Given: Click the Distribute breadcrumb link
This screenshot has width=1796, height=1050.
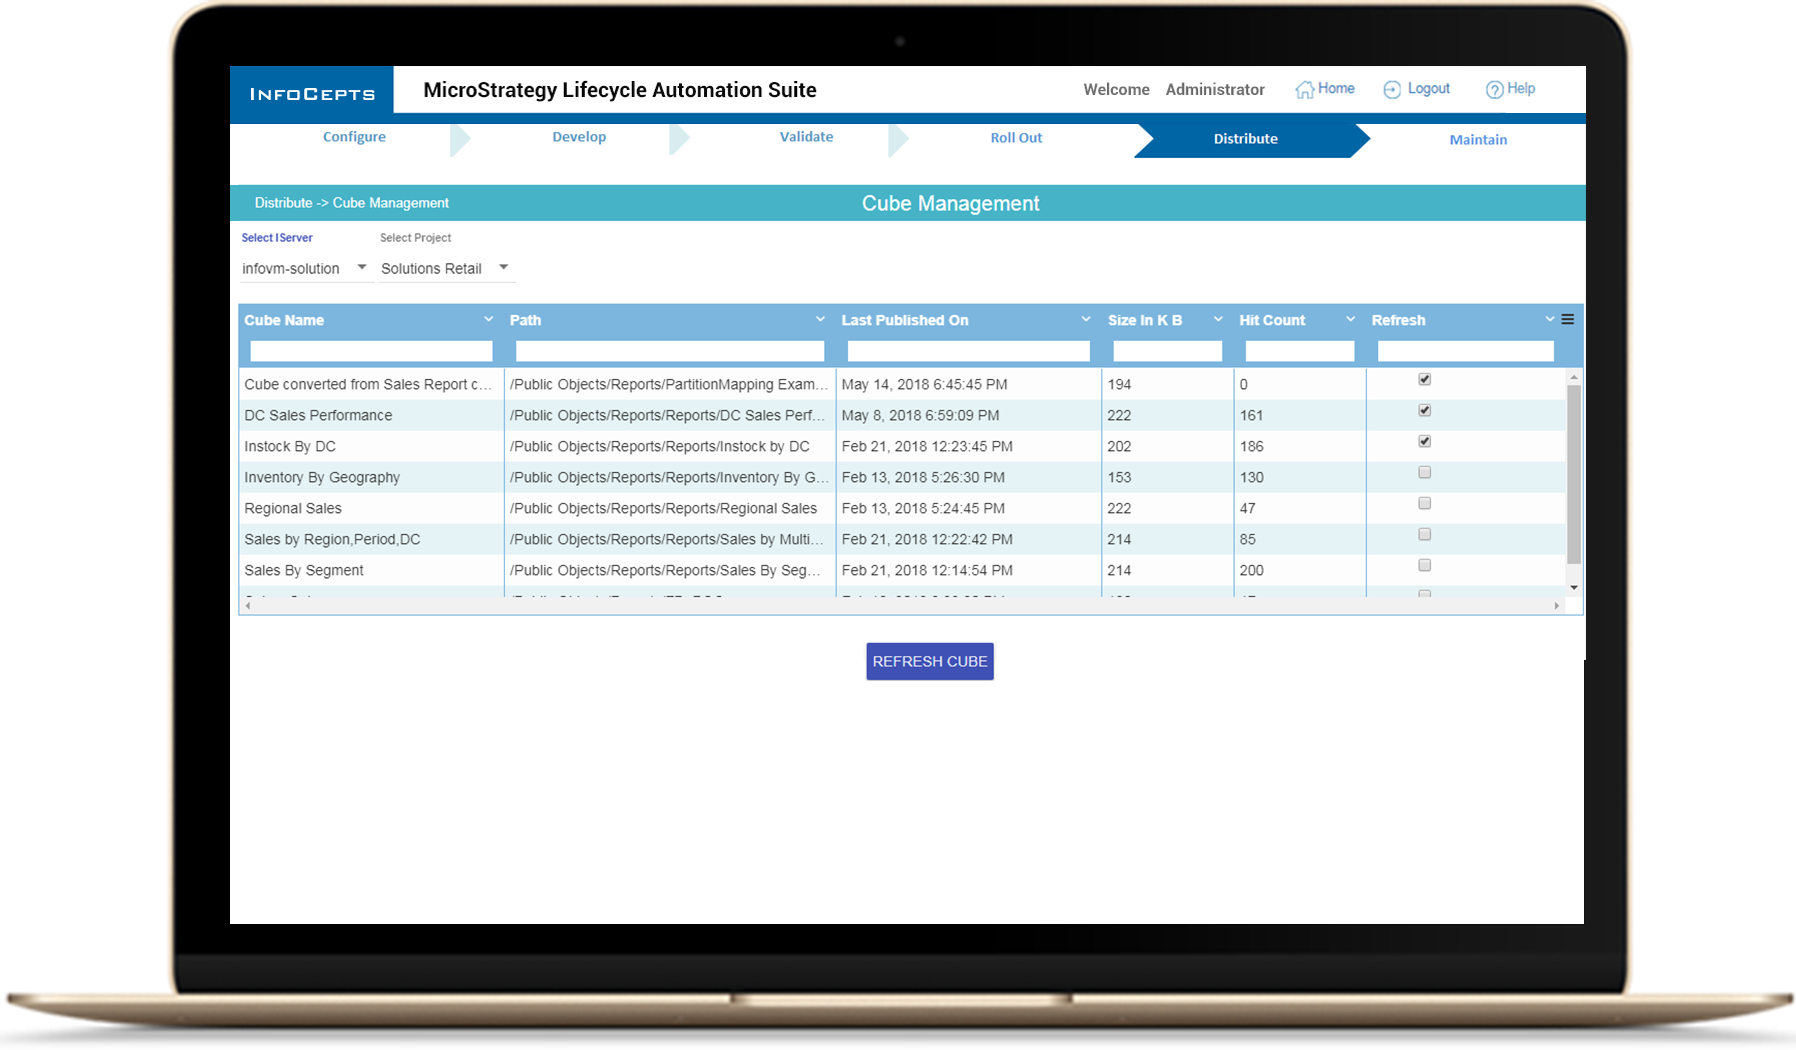Looking at the screenshot, I should click(283, 203).
